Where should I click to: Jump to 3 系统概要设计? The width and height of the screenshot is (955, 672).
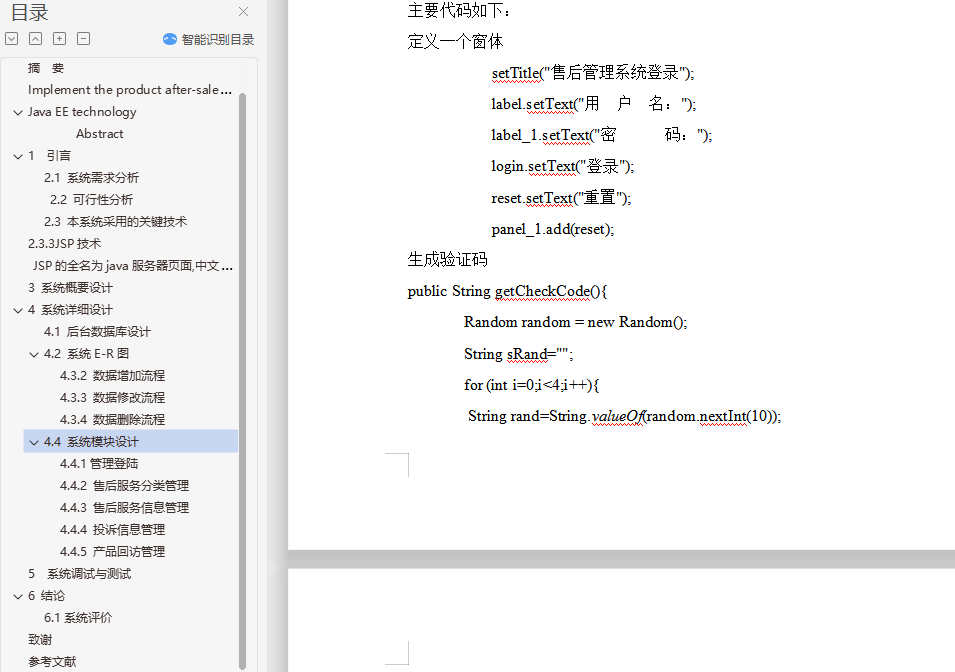[x=70, y=288]
